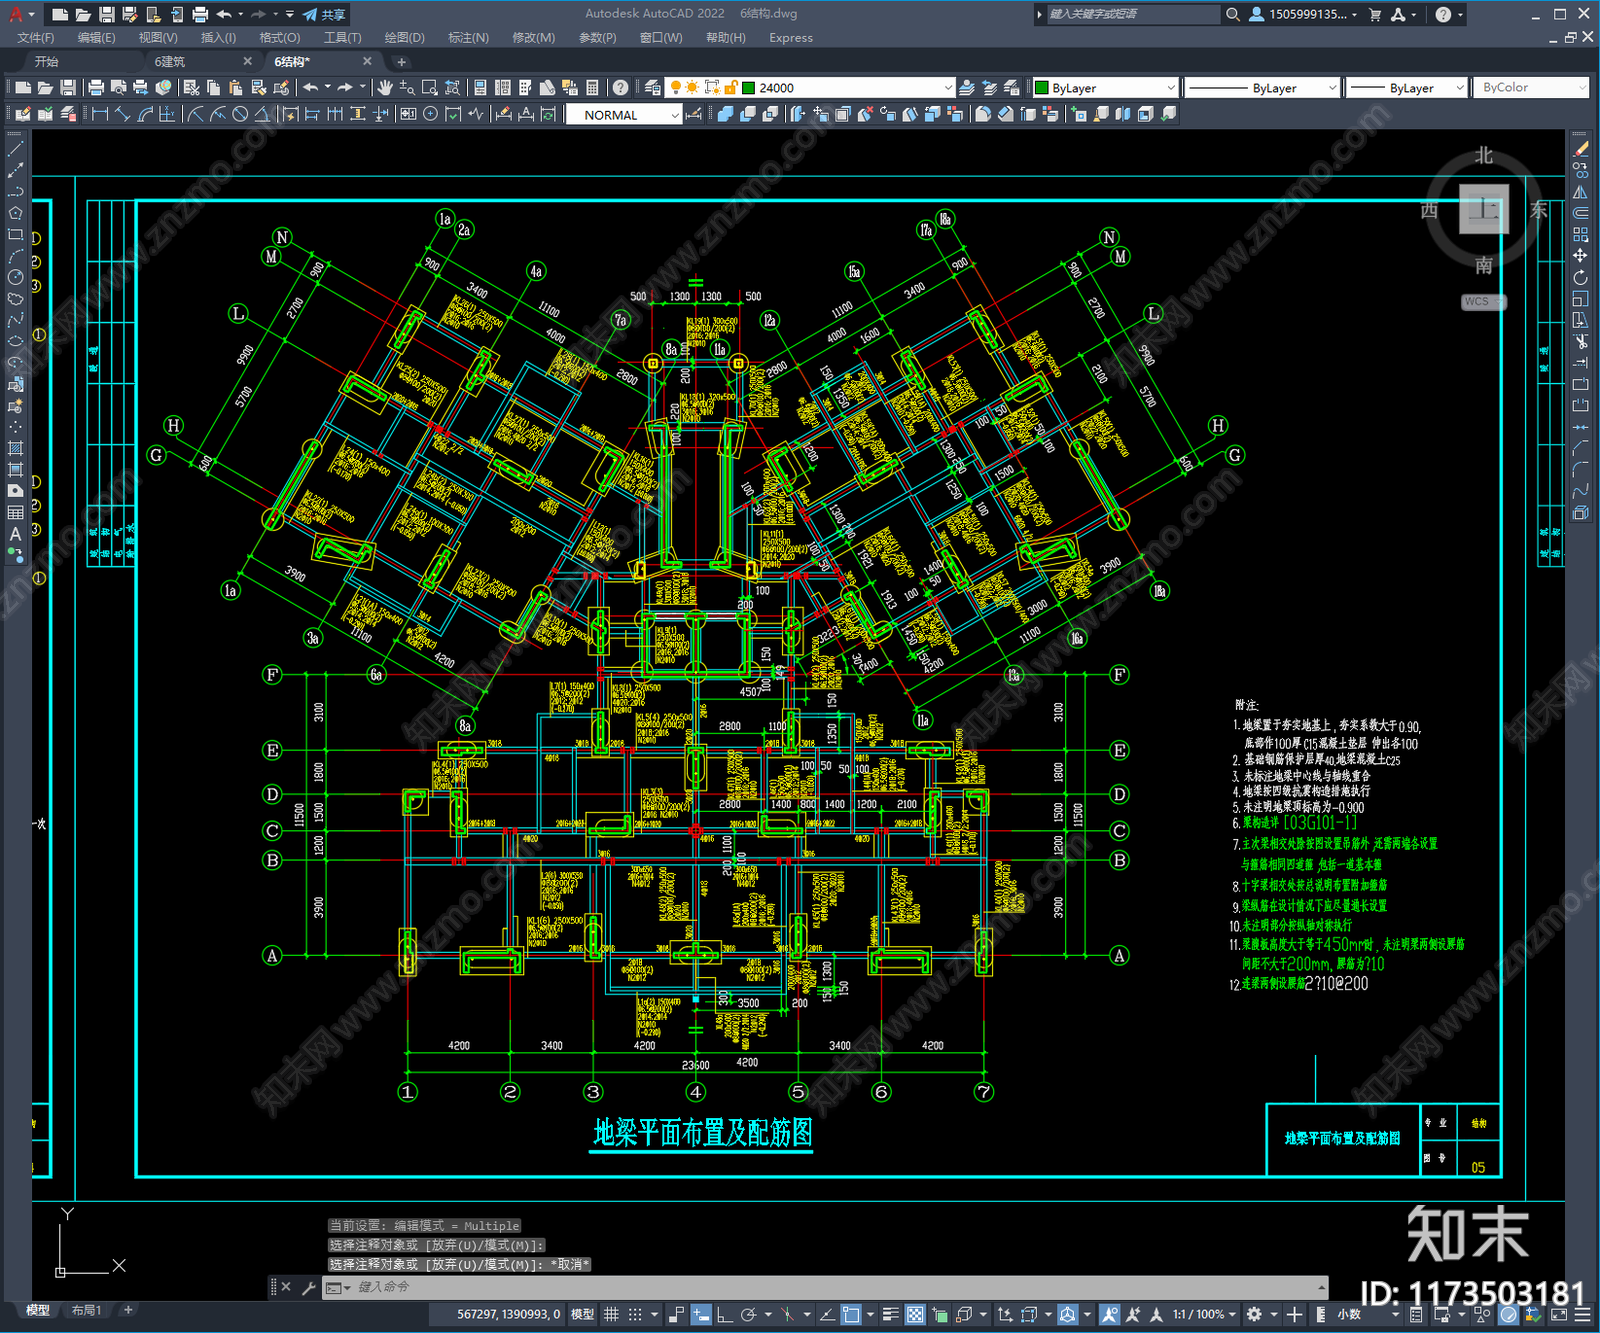The height and width of the screenshot is (1333, 1600).
Task: Click the Customization menu icon in the status bar
Action: point(1584,1315)
